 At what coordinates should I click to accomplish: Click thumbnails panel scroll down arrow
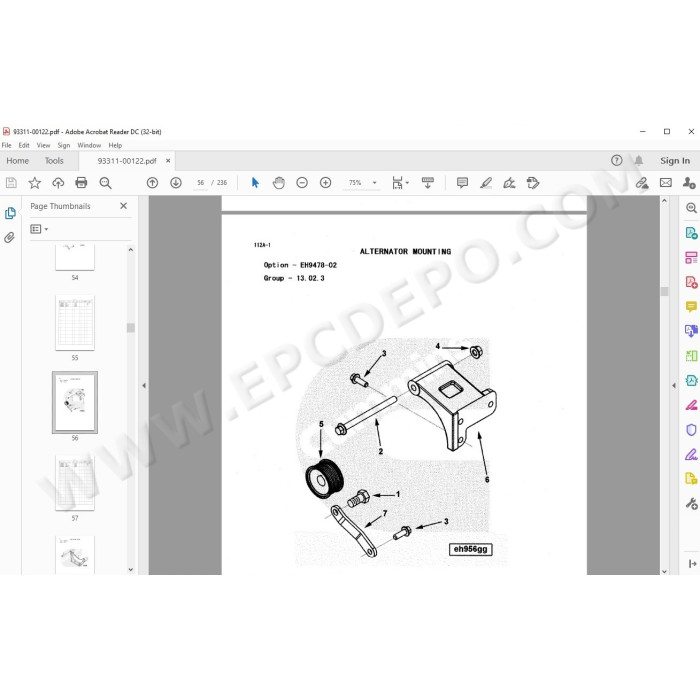[131, 569]
